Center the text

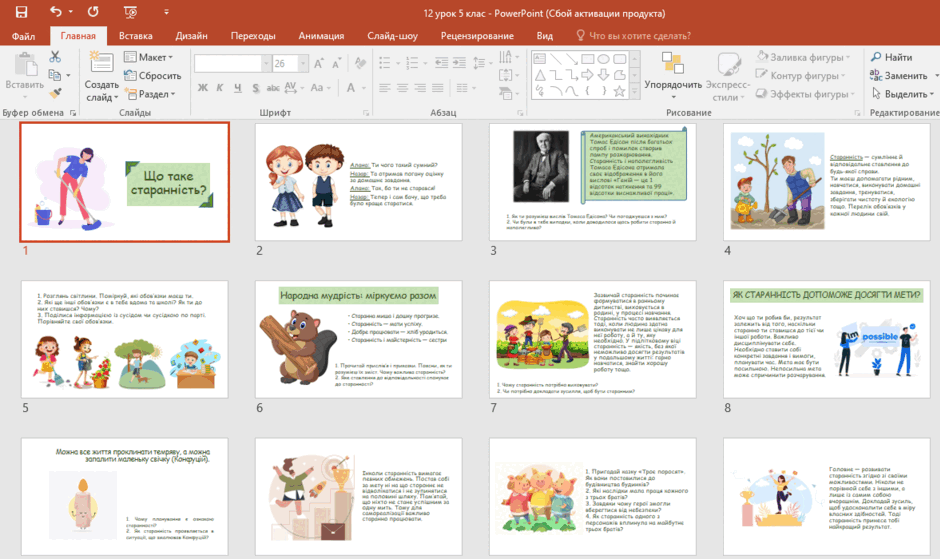click(x=403, y=88)
